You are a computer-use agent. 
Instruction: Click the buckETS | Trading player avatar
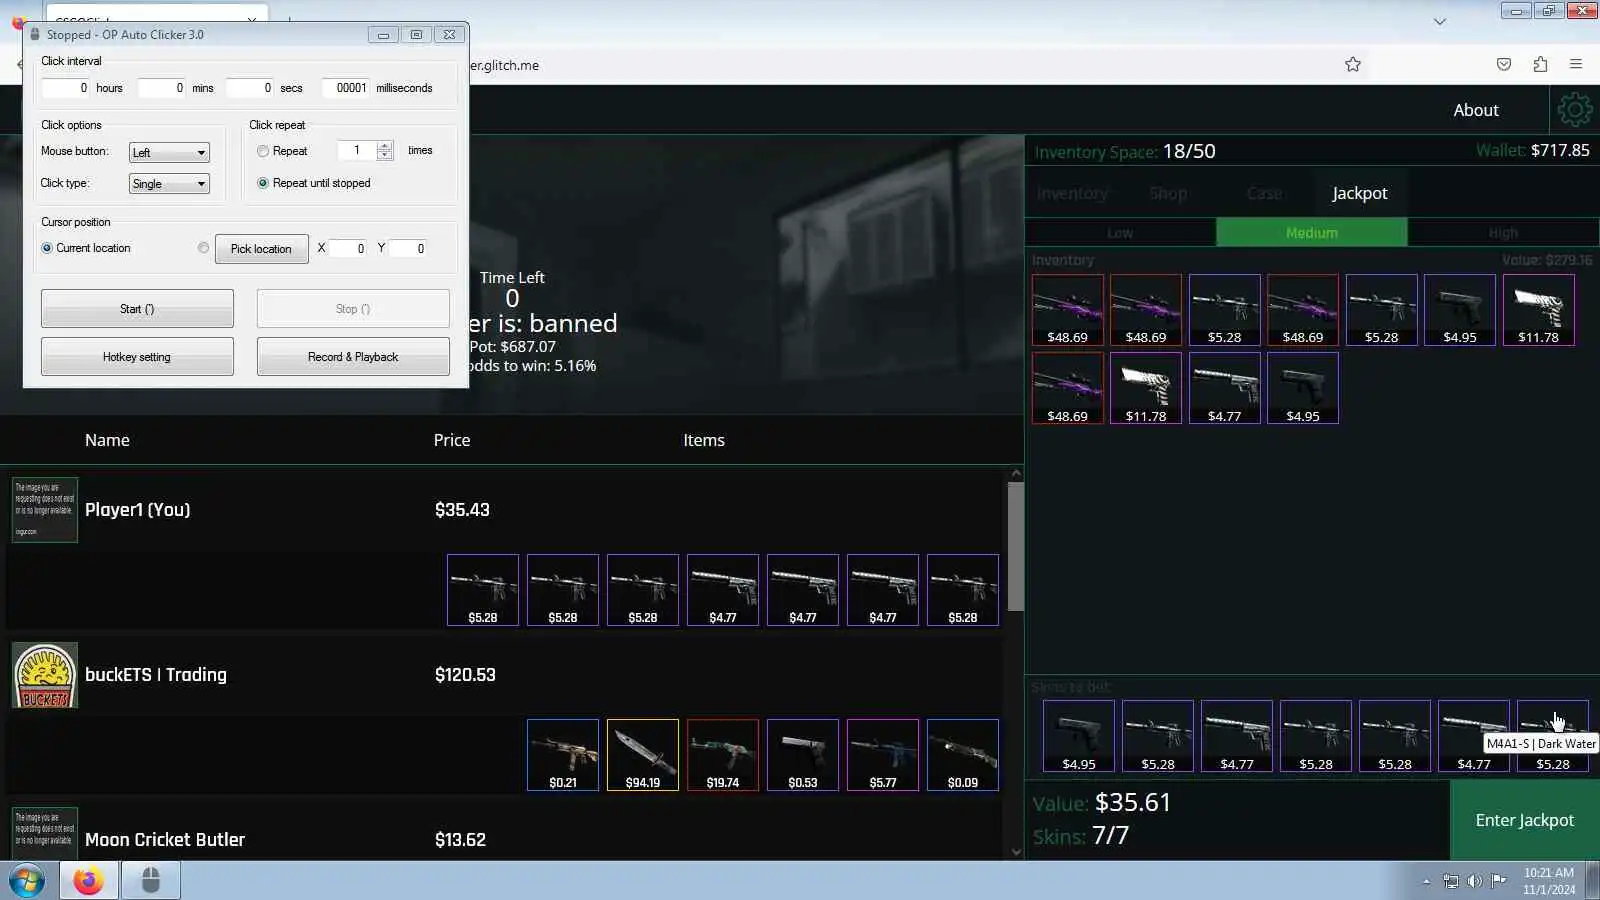click(45, 675)
